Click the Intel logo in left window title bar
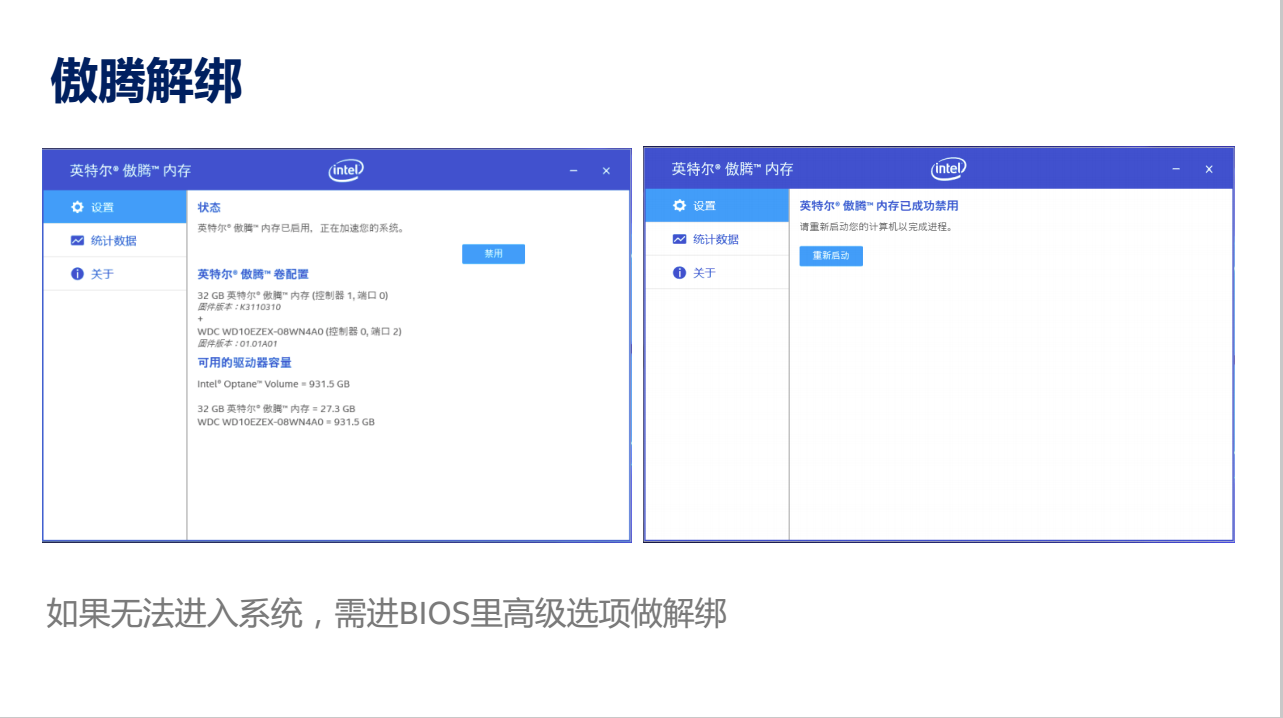1283x718 pixels. (346, 170)
